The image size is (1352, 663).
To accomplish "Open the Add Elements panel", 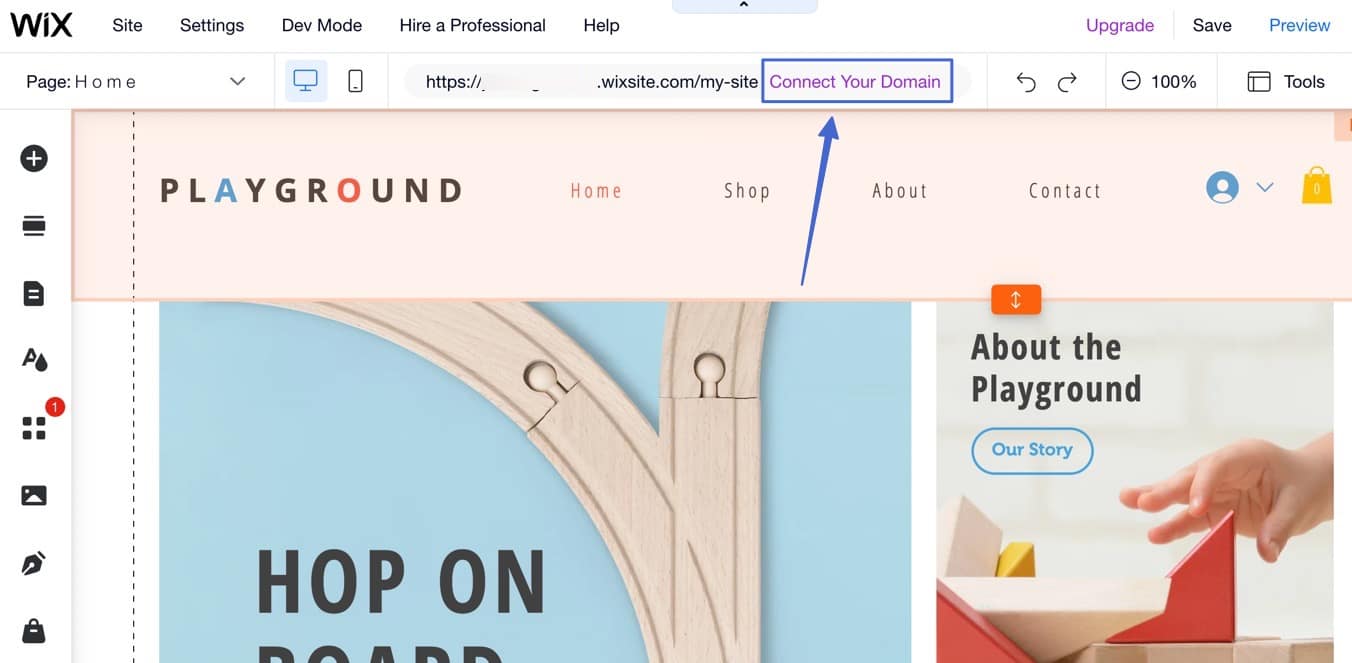I will 34,158.
